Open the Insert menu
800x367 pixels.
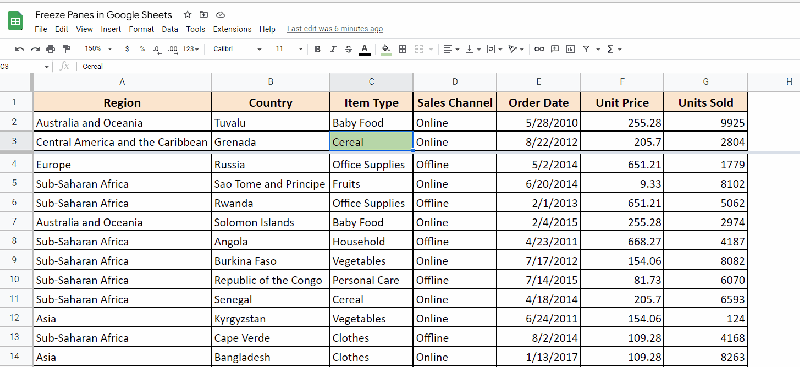pyautogui.click(x=111, y=29)
